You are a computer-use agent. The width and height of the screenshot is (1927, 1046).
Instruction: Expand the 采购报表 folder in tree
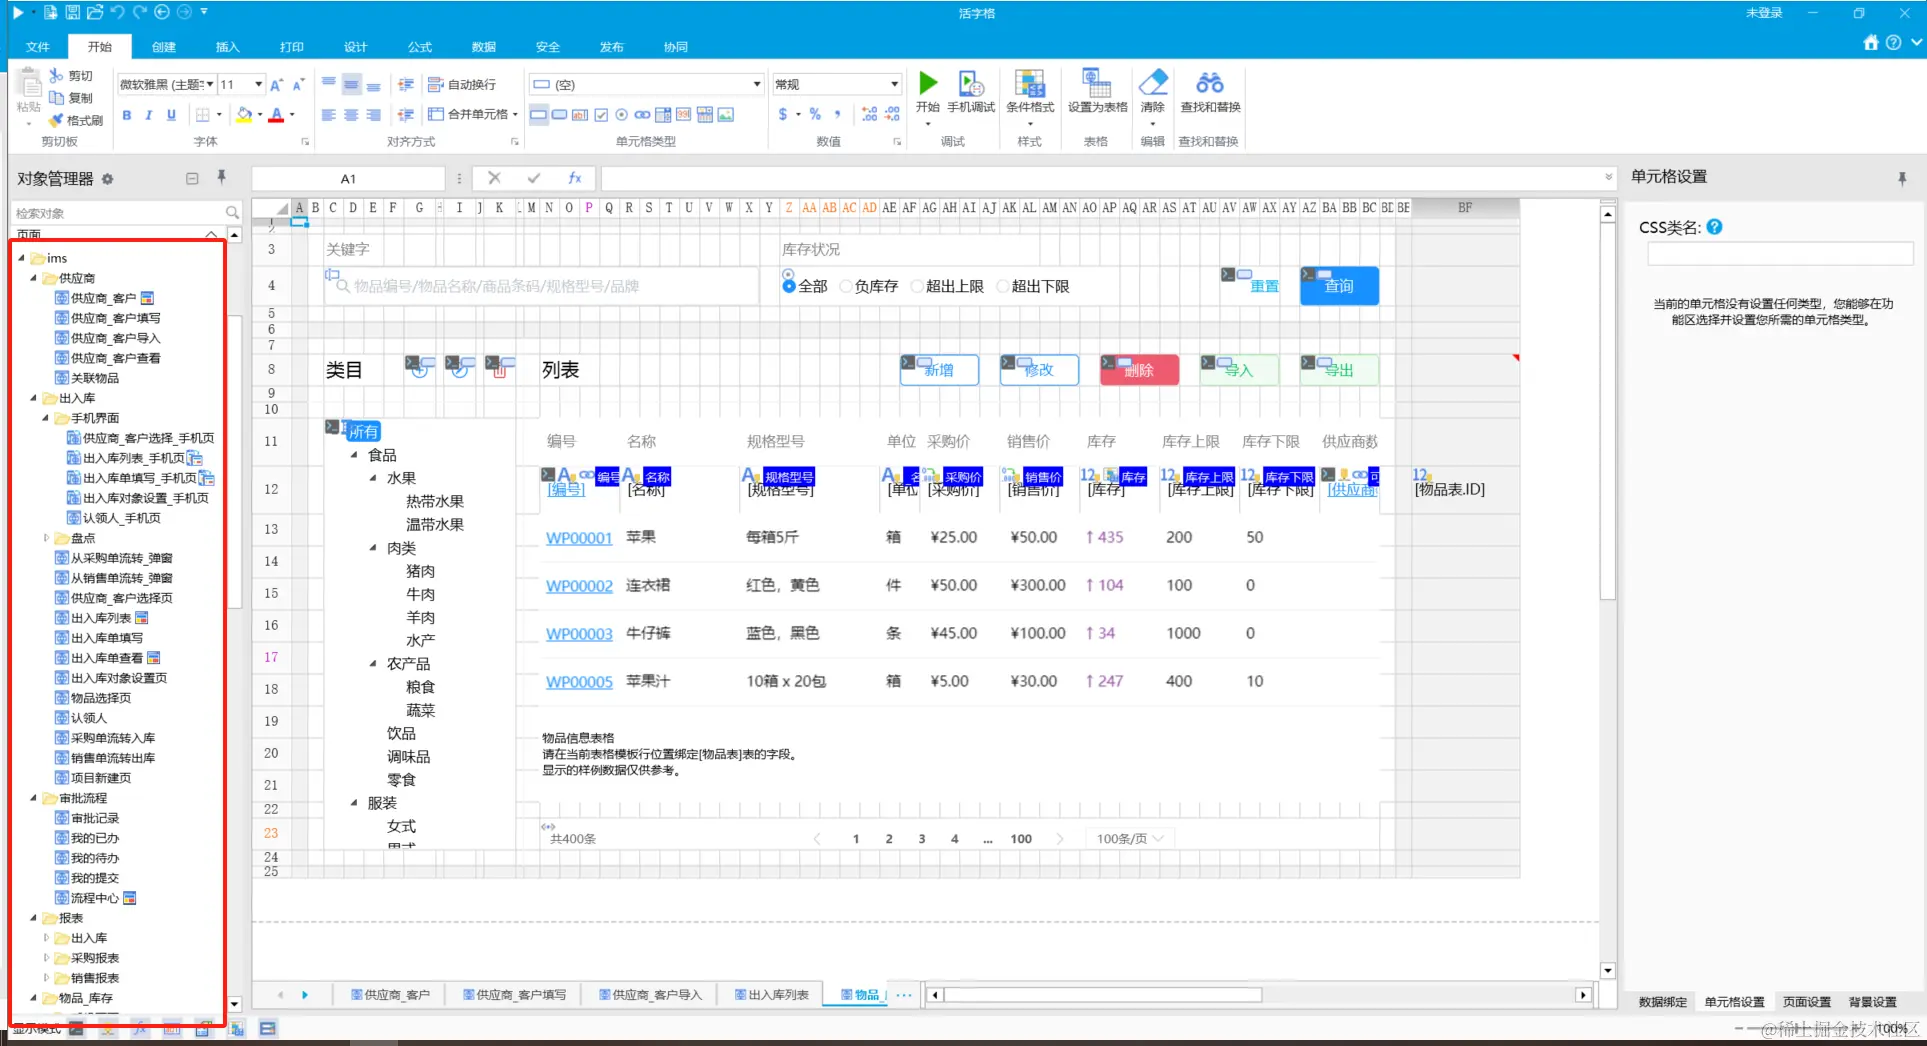coord(46,958)
